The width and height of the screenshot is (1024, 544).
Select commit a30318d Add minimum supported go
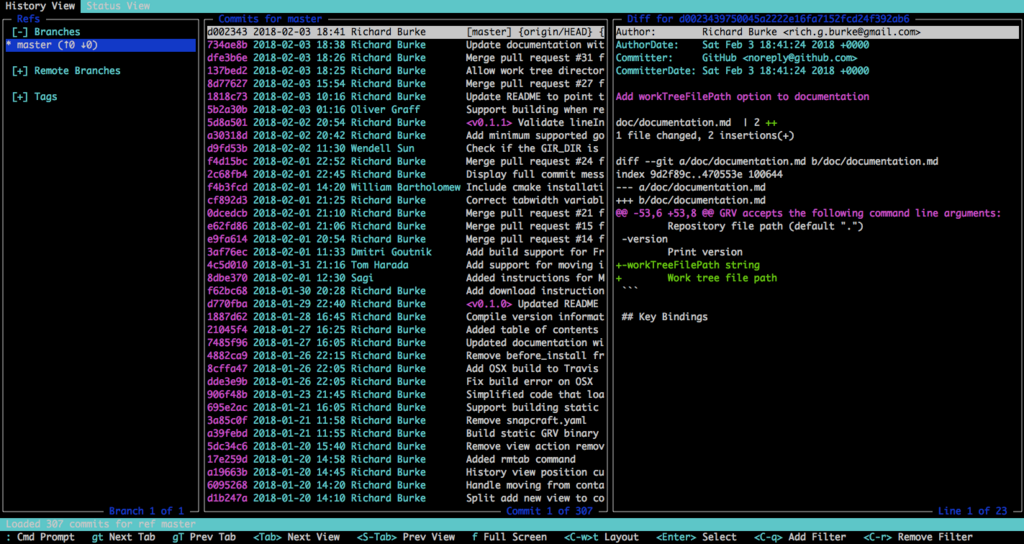pos(406,136)
